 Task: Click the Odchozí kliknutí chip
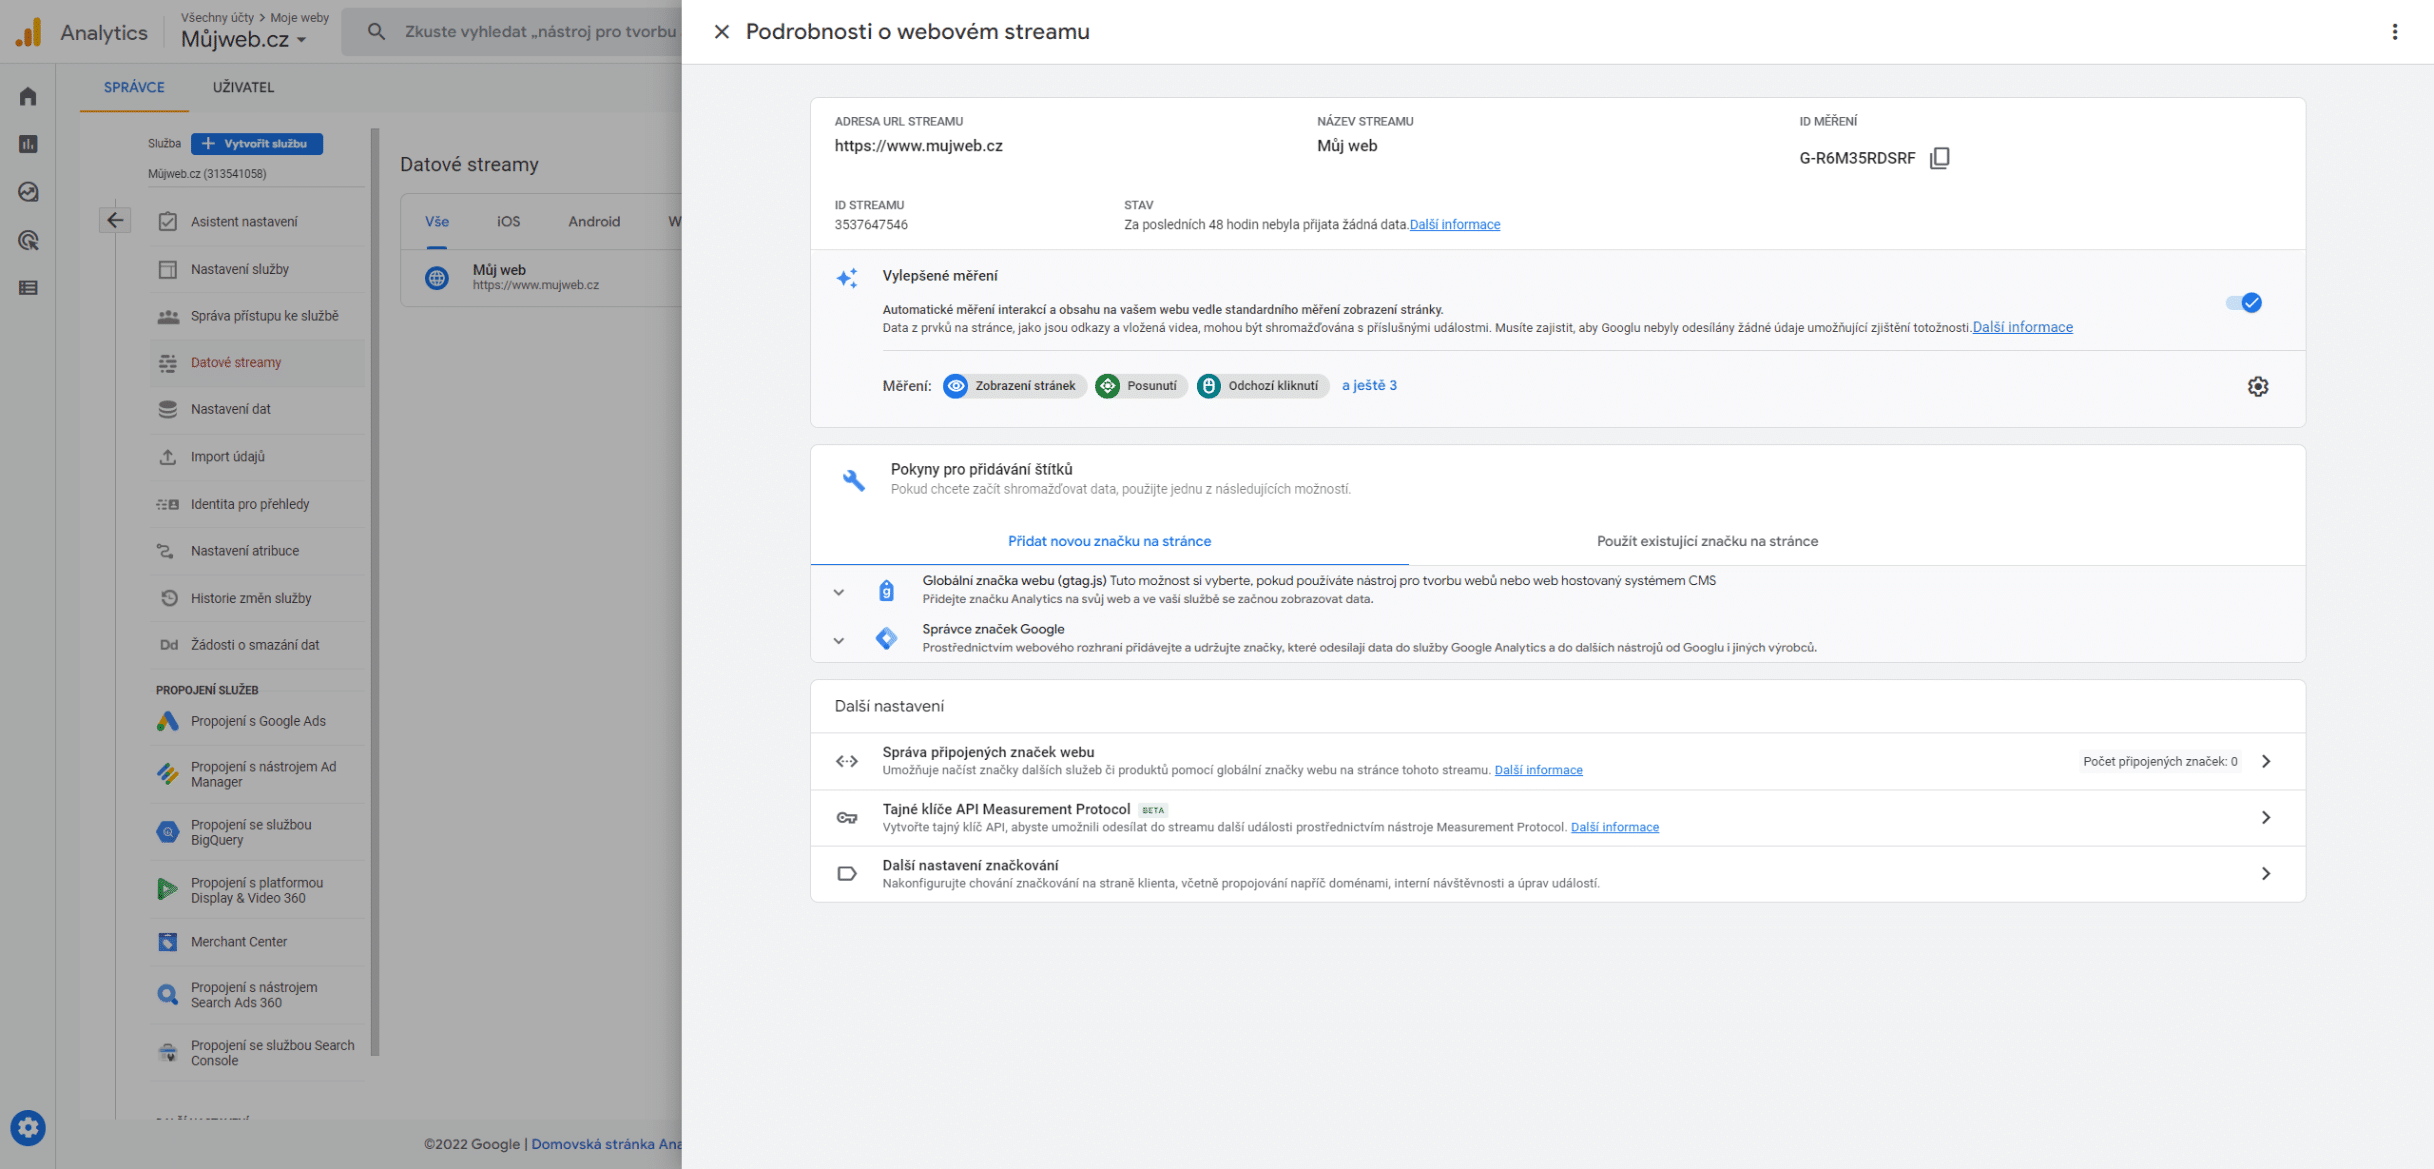(1261, 385)
